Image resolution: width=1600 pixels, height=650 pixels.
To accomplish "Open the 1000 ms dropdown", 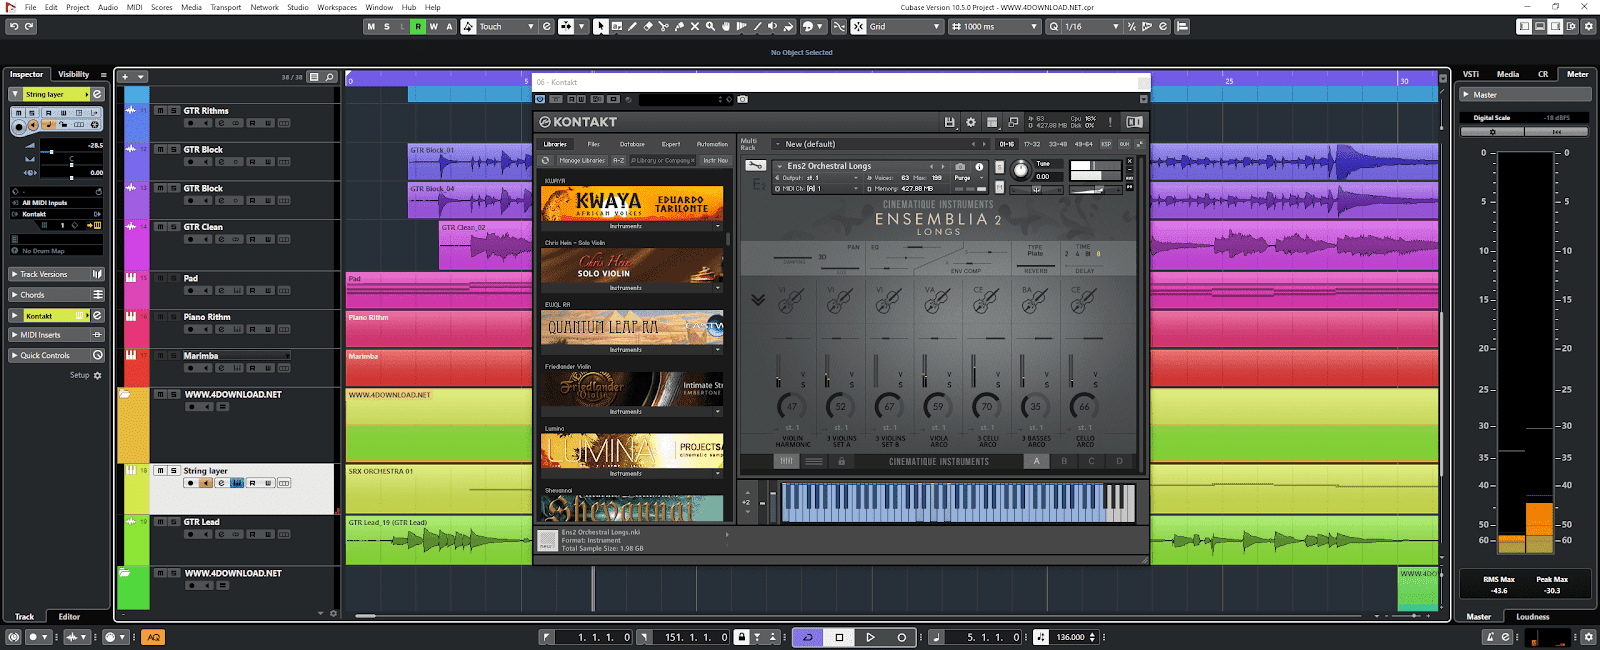I will 995,27.
